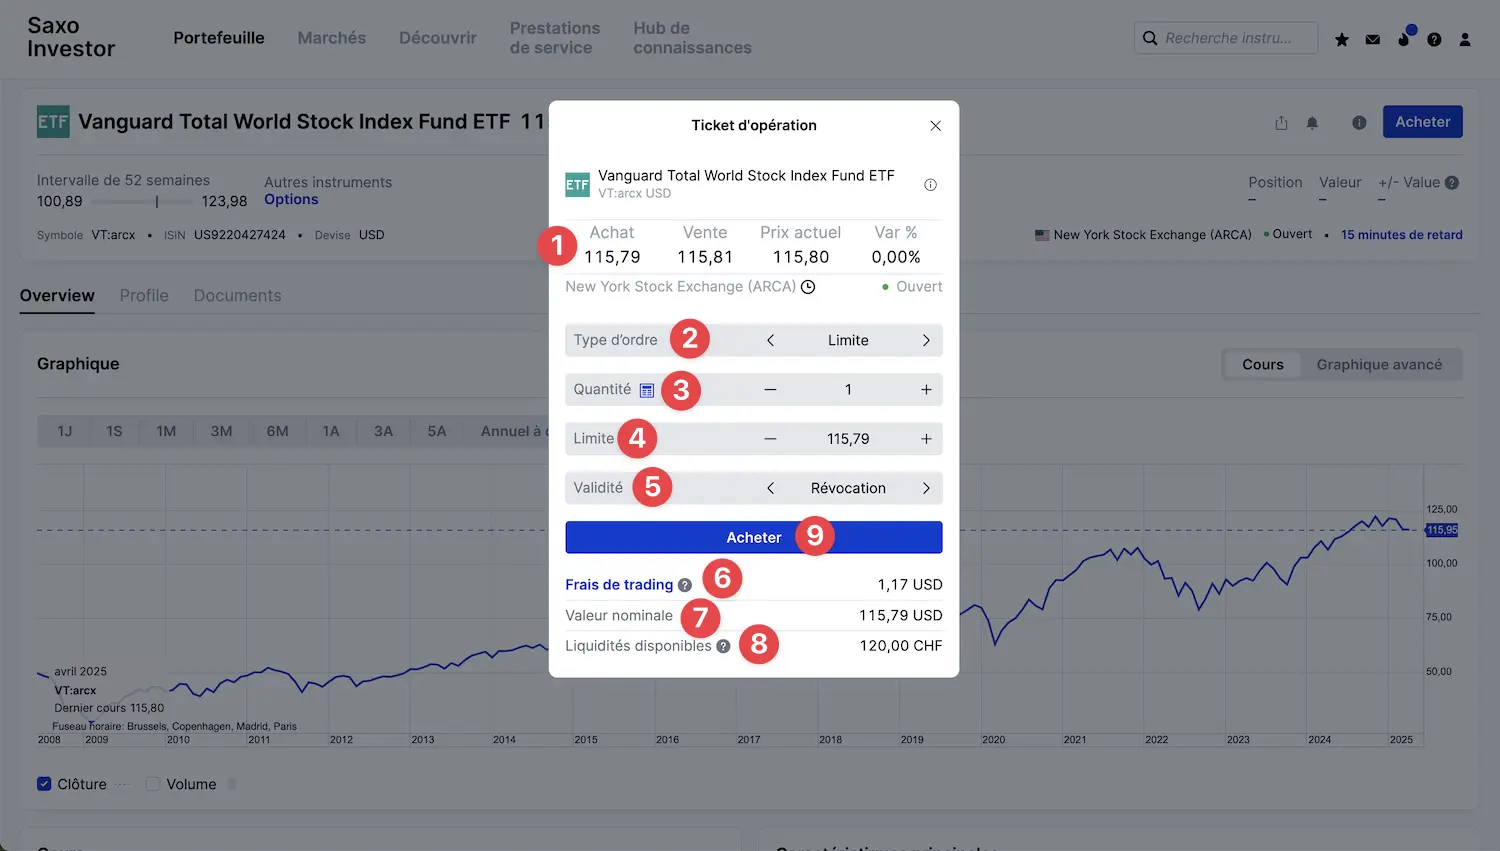Switch to the Profile tab
Viewport: 1500px width, 851px height.
144,296
